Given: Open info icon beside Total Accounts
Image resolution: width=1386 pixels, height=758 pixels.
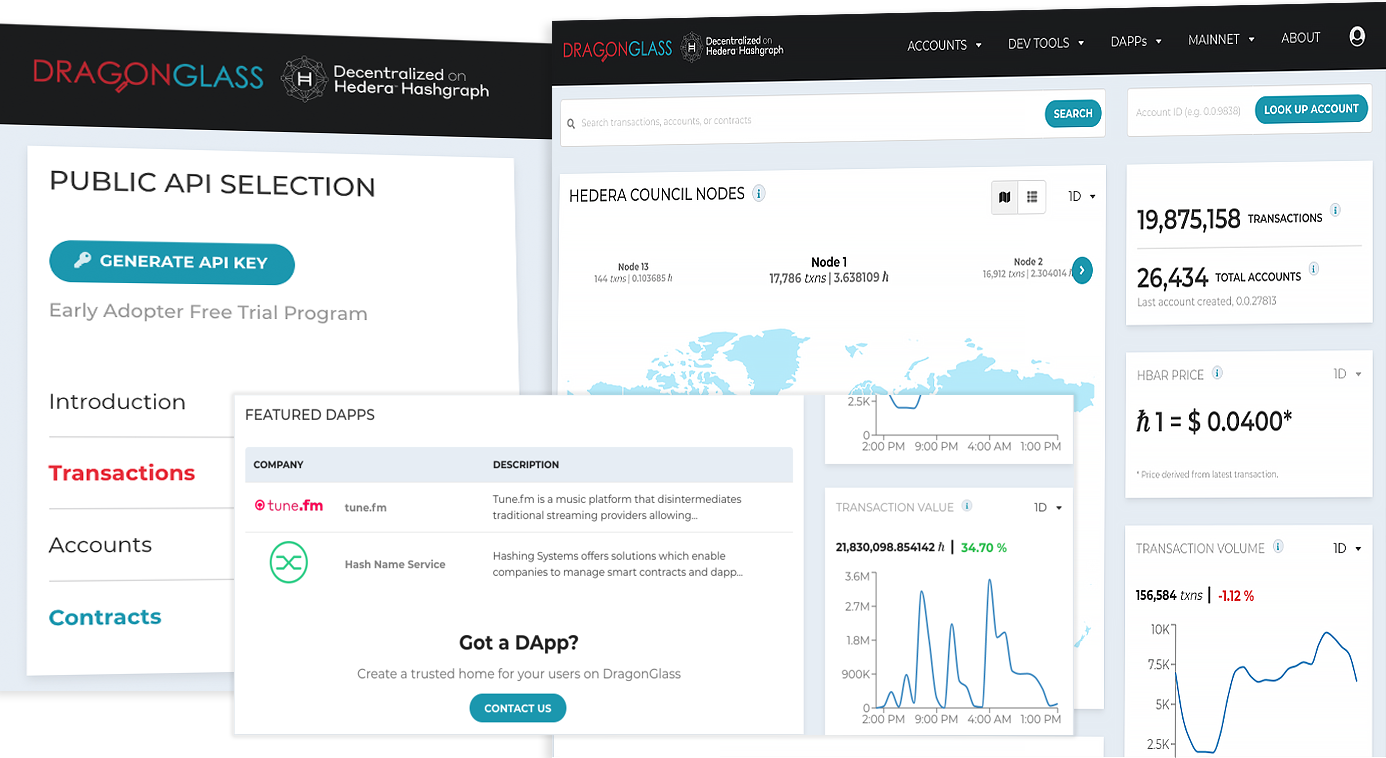Looking at the screenshot, I should [x=1314, y=269].
